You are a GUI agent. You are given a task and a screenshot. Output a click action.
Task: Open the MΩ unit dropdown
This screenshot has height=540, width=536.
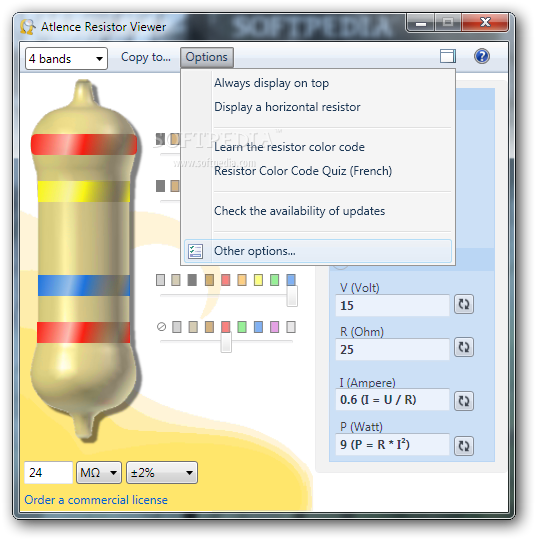pos(99,472)
